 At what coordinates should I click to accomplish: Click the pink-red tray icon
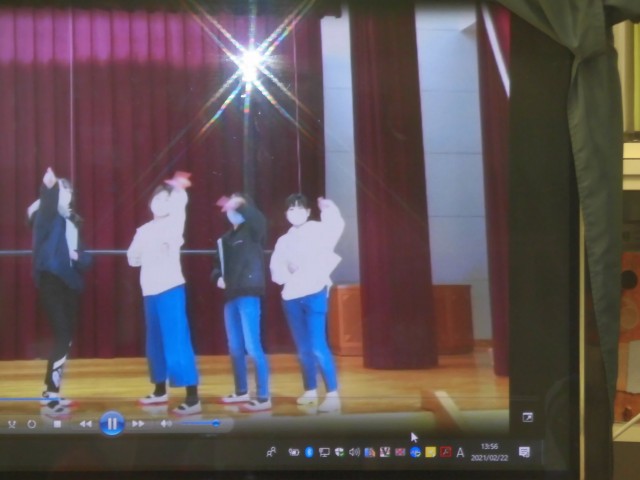[400, 452]
